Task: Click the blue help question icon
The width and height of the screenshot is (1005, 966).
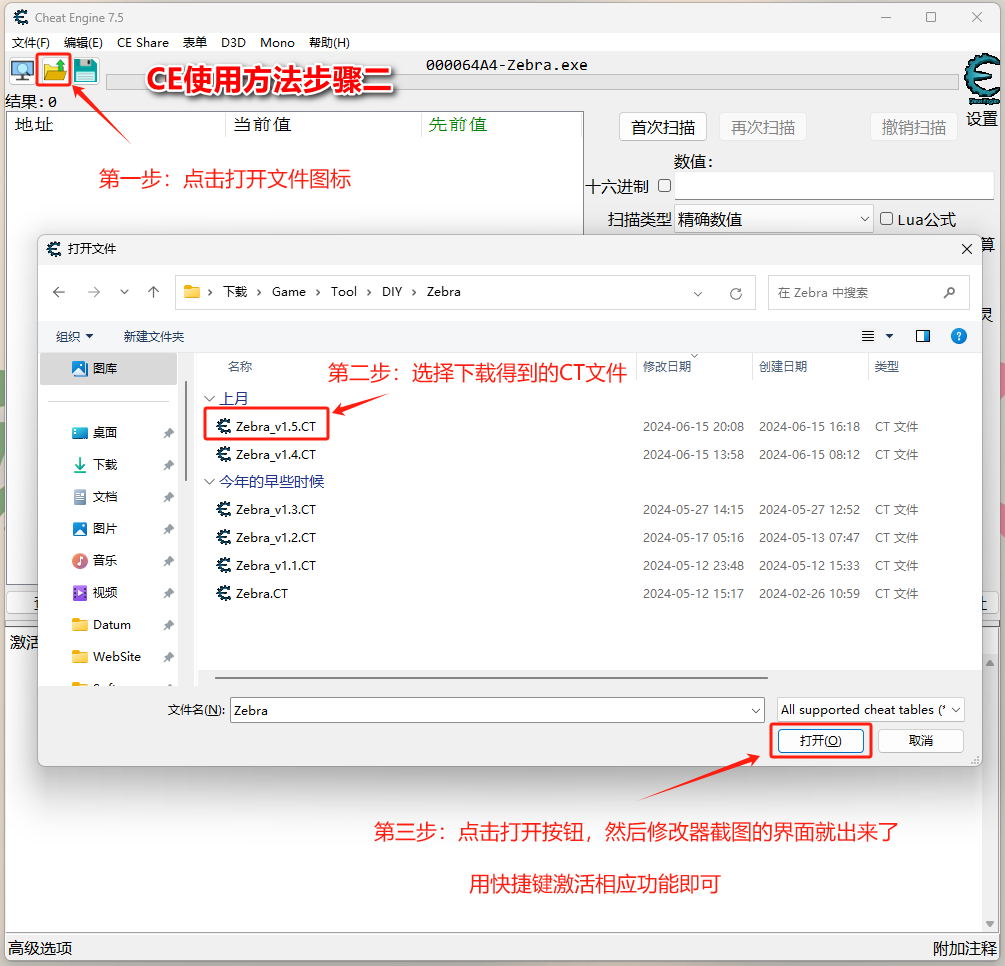Action: (958, 336)
